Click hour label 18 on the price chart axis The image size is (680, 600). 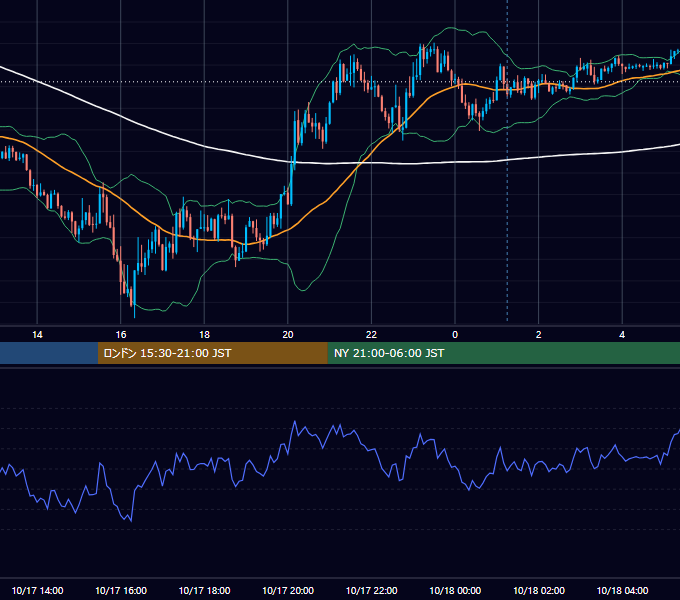point(204,335)
